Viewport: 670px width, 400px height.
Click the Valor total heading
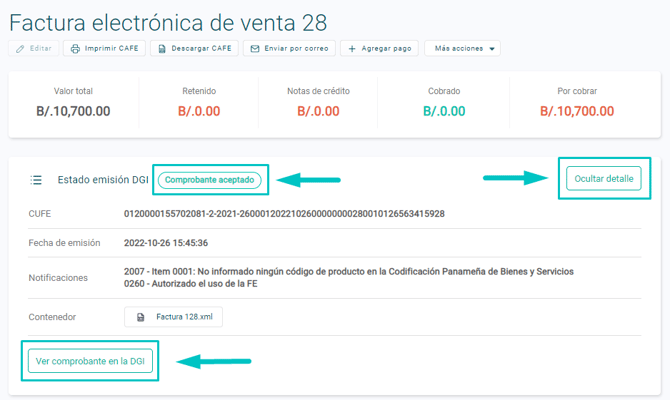pos(73,91)
